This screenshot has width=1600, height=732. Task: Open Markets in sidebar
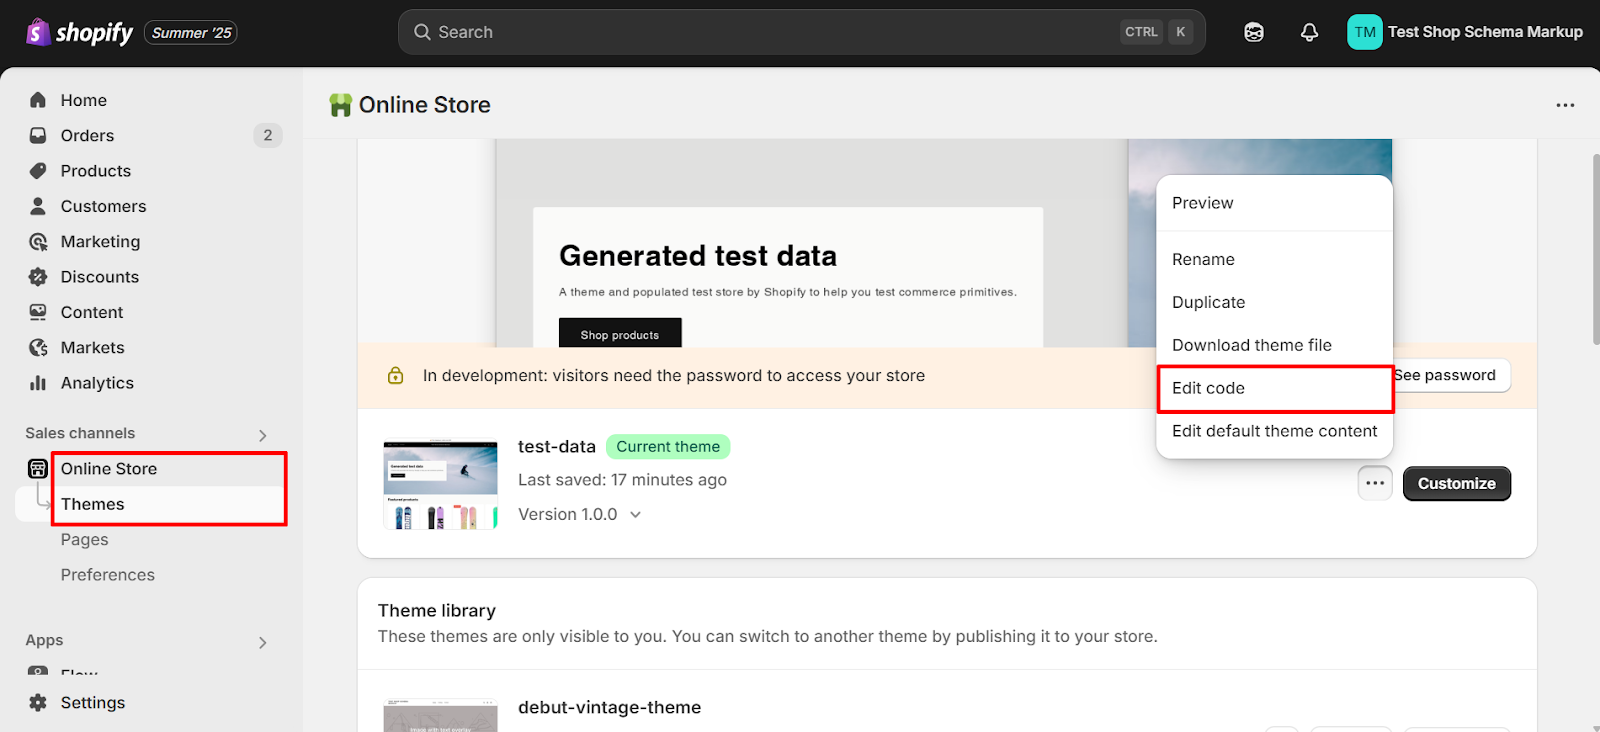(x=92, y=348)
